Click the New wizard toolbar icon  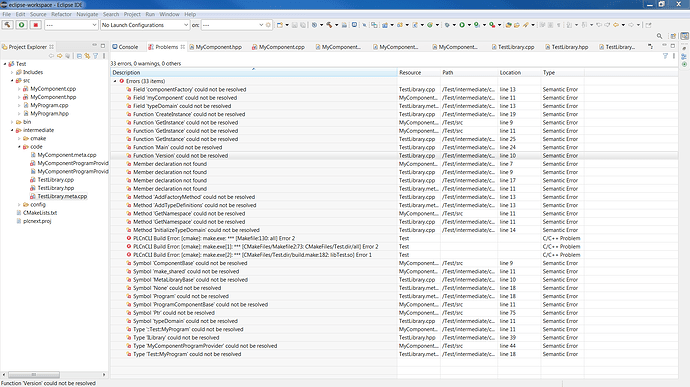(279, 25)
